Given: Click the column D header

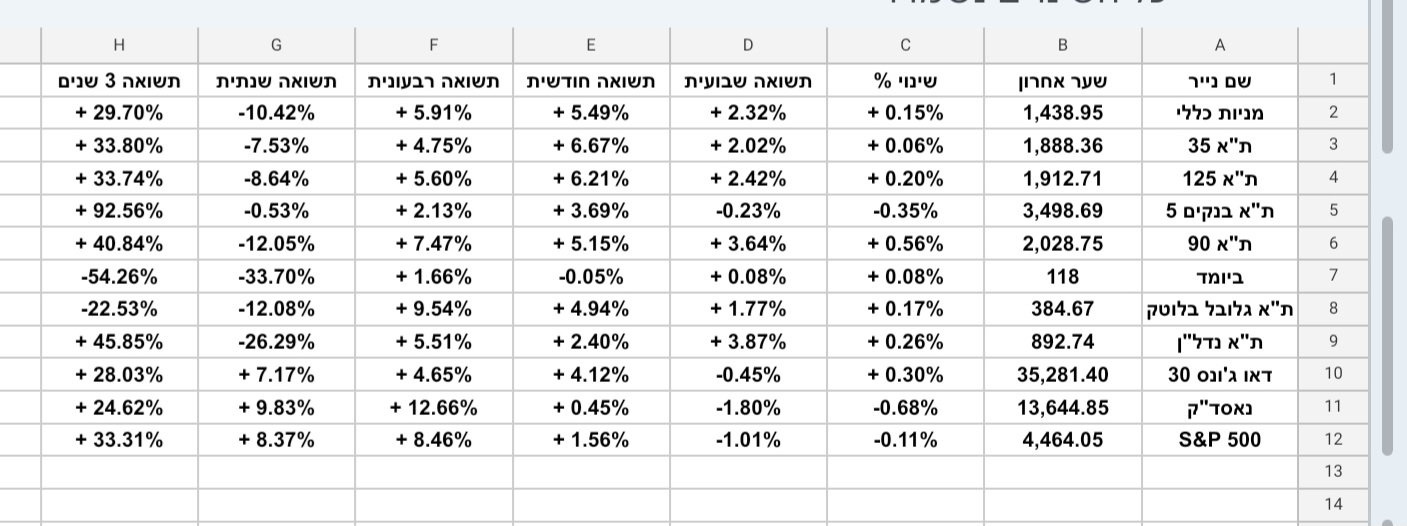Looking at the screenshot, I should click(x=748, y=44).
